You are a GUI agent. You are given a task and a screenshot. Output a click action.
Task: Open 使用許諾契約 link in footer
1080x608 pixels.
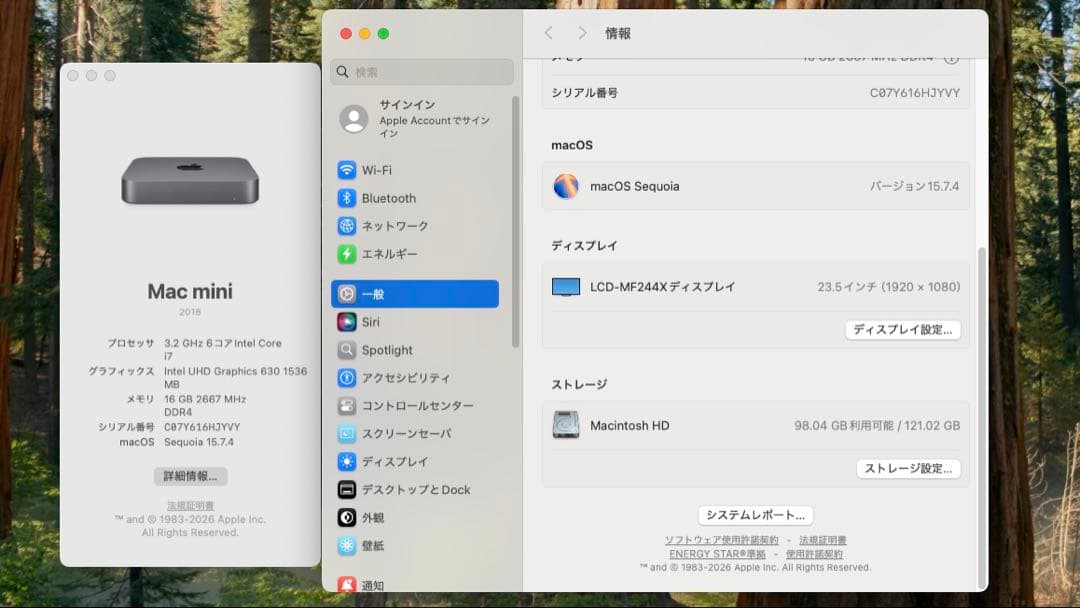click(814, 554)
